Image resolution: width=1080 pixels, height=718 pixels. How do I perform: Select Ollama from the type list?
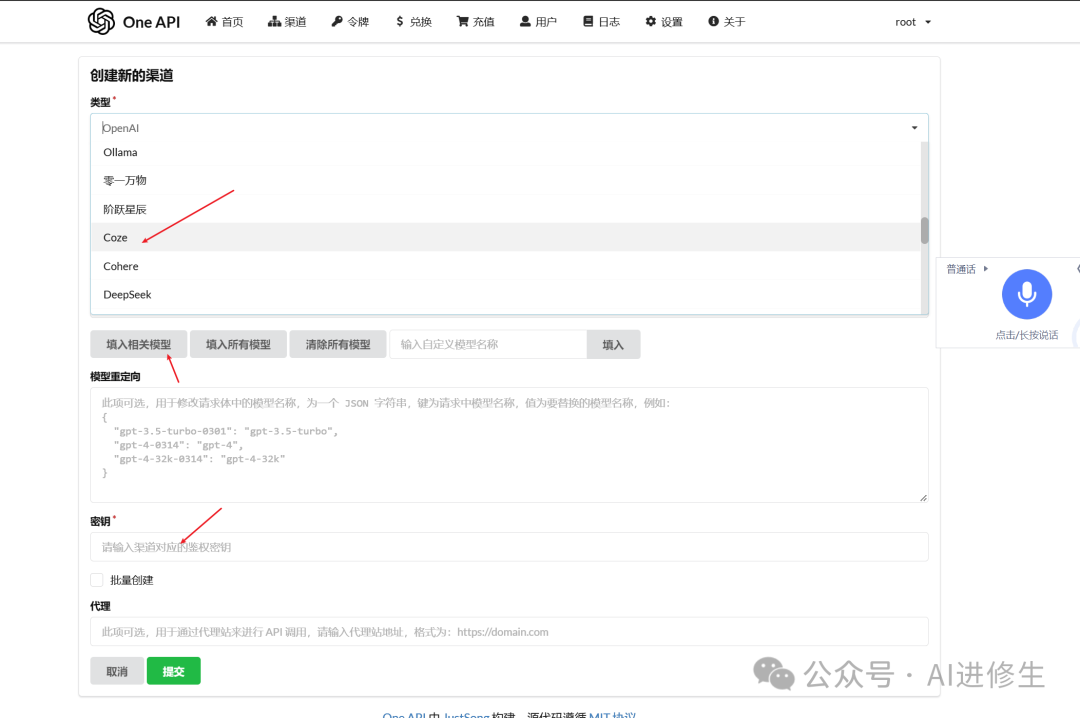point(506,152)
